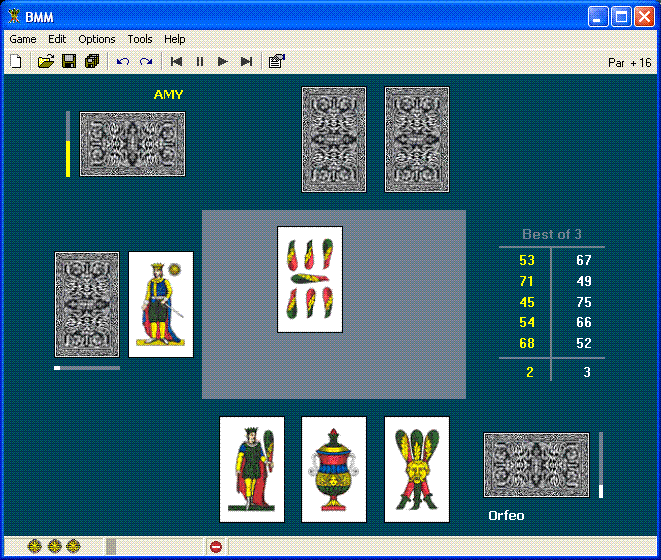Open the Tools menu
661x560 pixels.
(140, 39)
